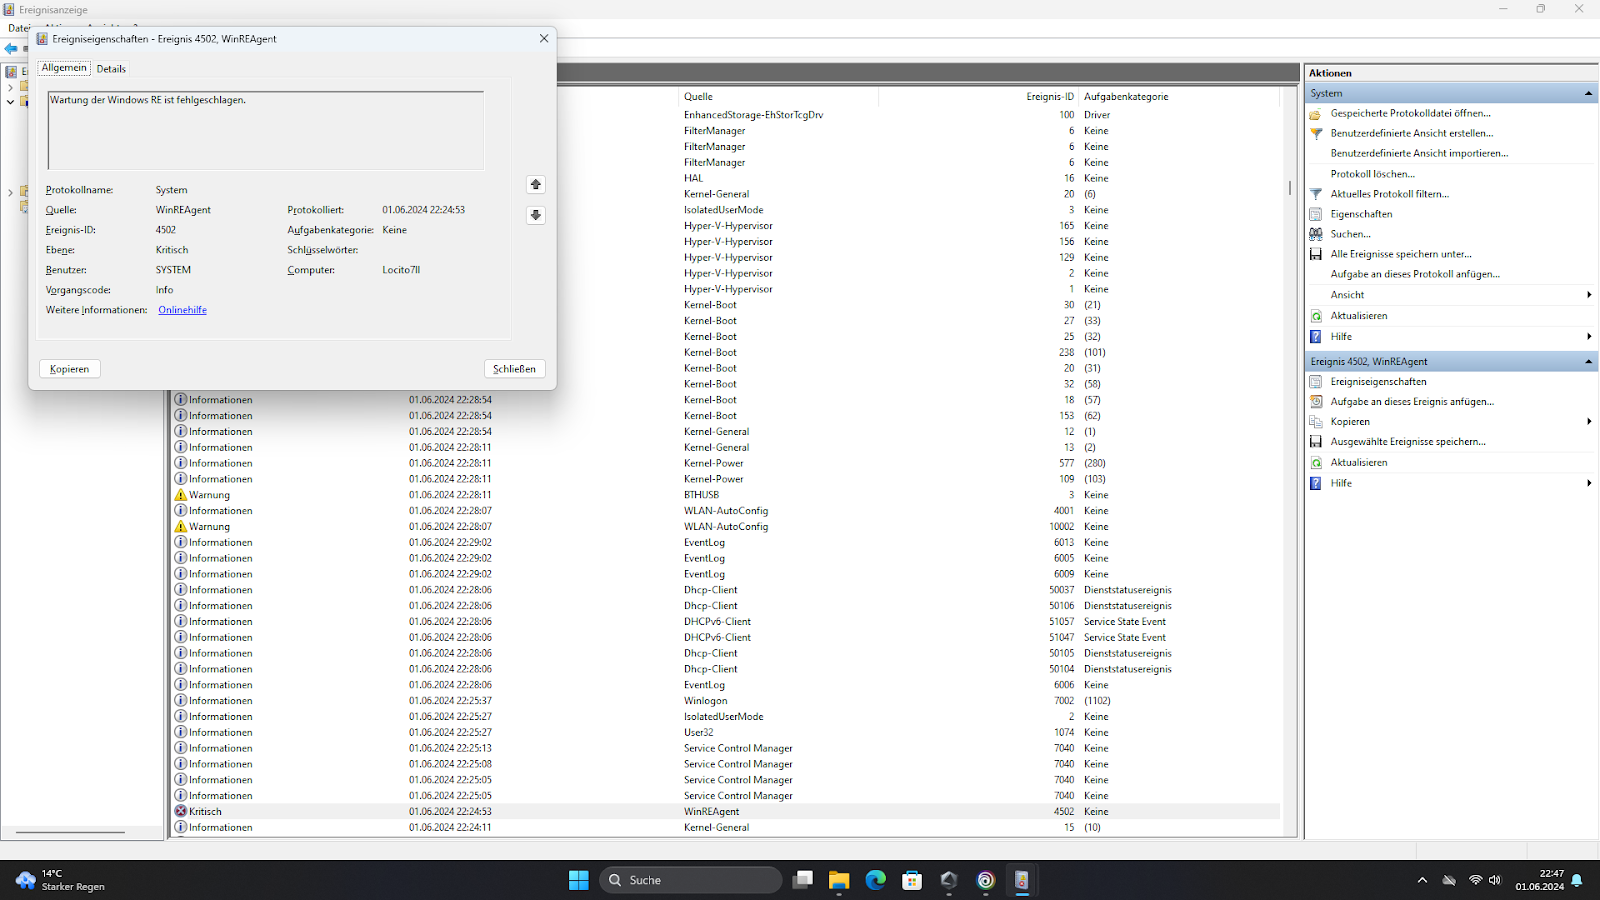Click the binoculars Suchen icon
Viewport: 1600px width, 900px height.
click(x=1316, y=234)
